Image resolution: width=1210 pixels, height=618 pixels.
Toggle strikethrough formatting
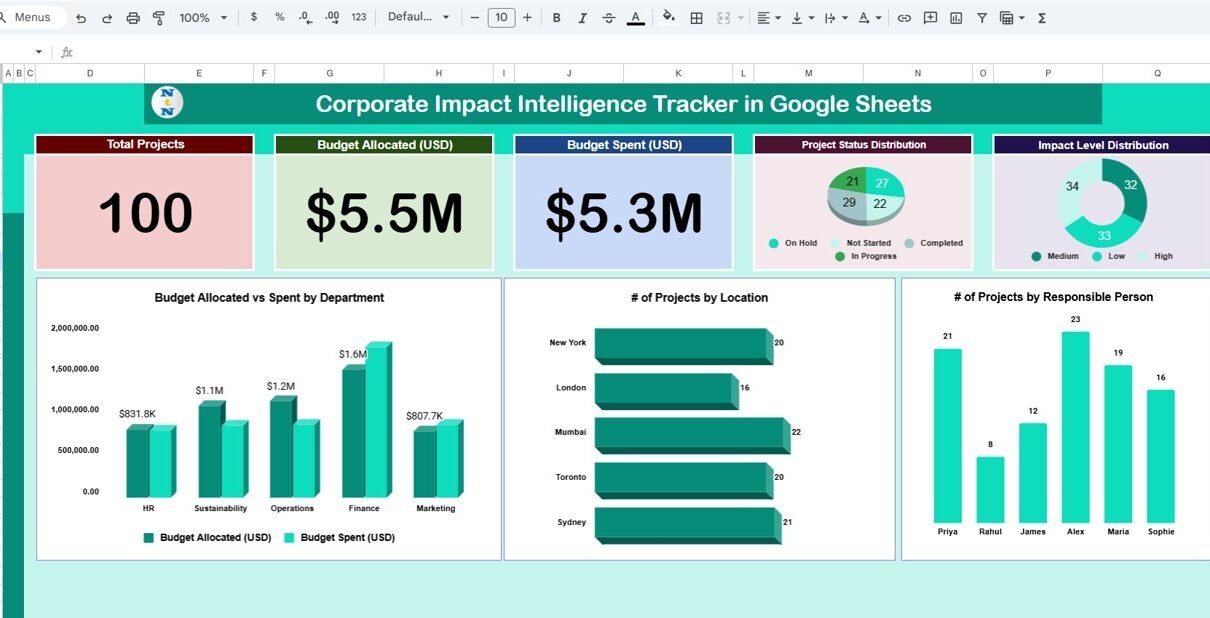(x=609, y=18)
